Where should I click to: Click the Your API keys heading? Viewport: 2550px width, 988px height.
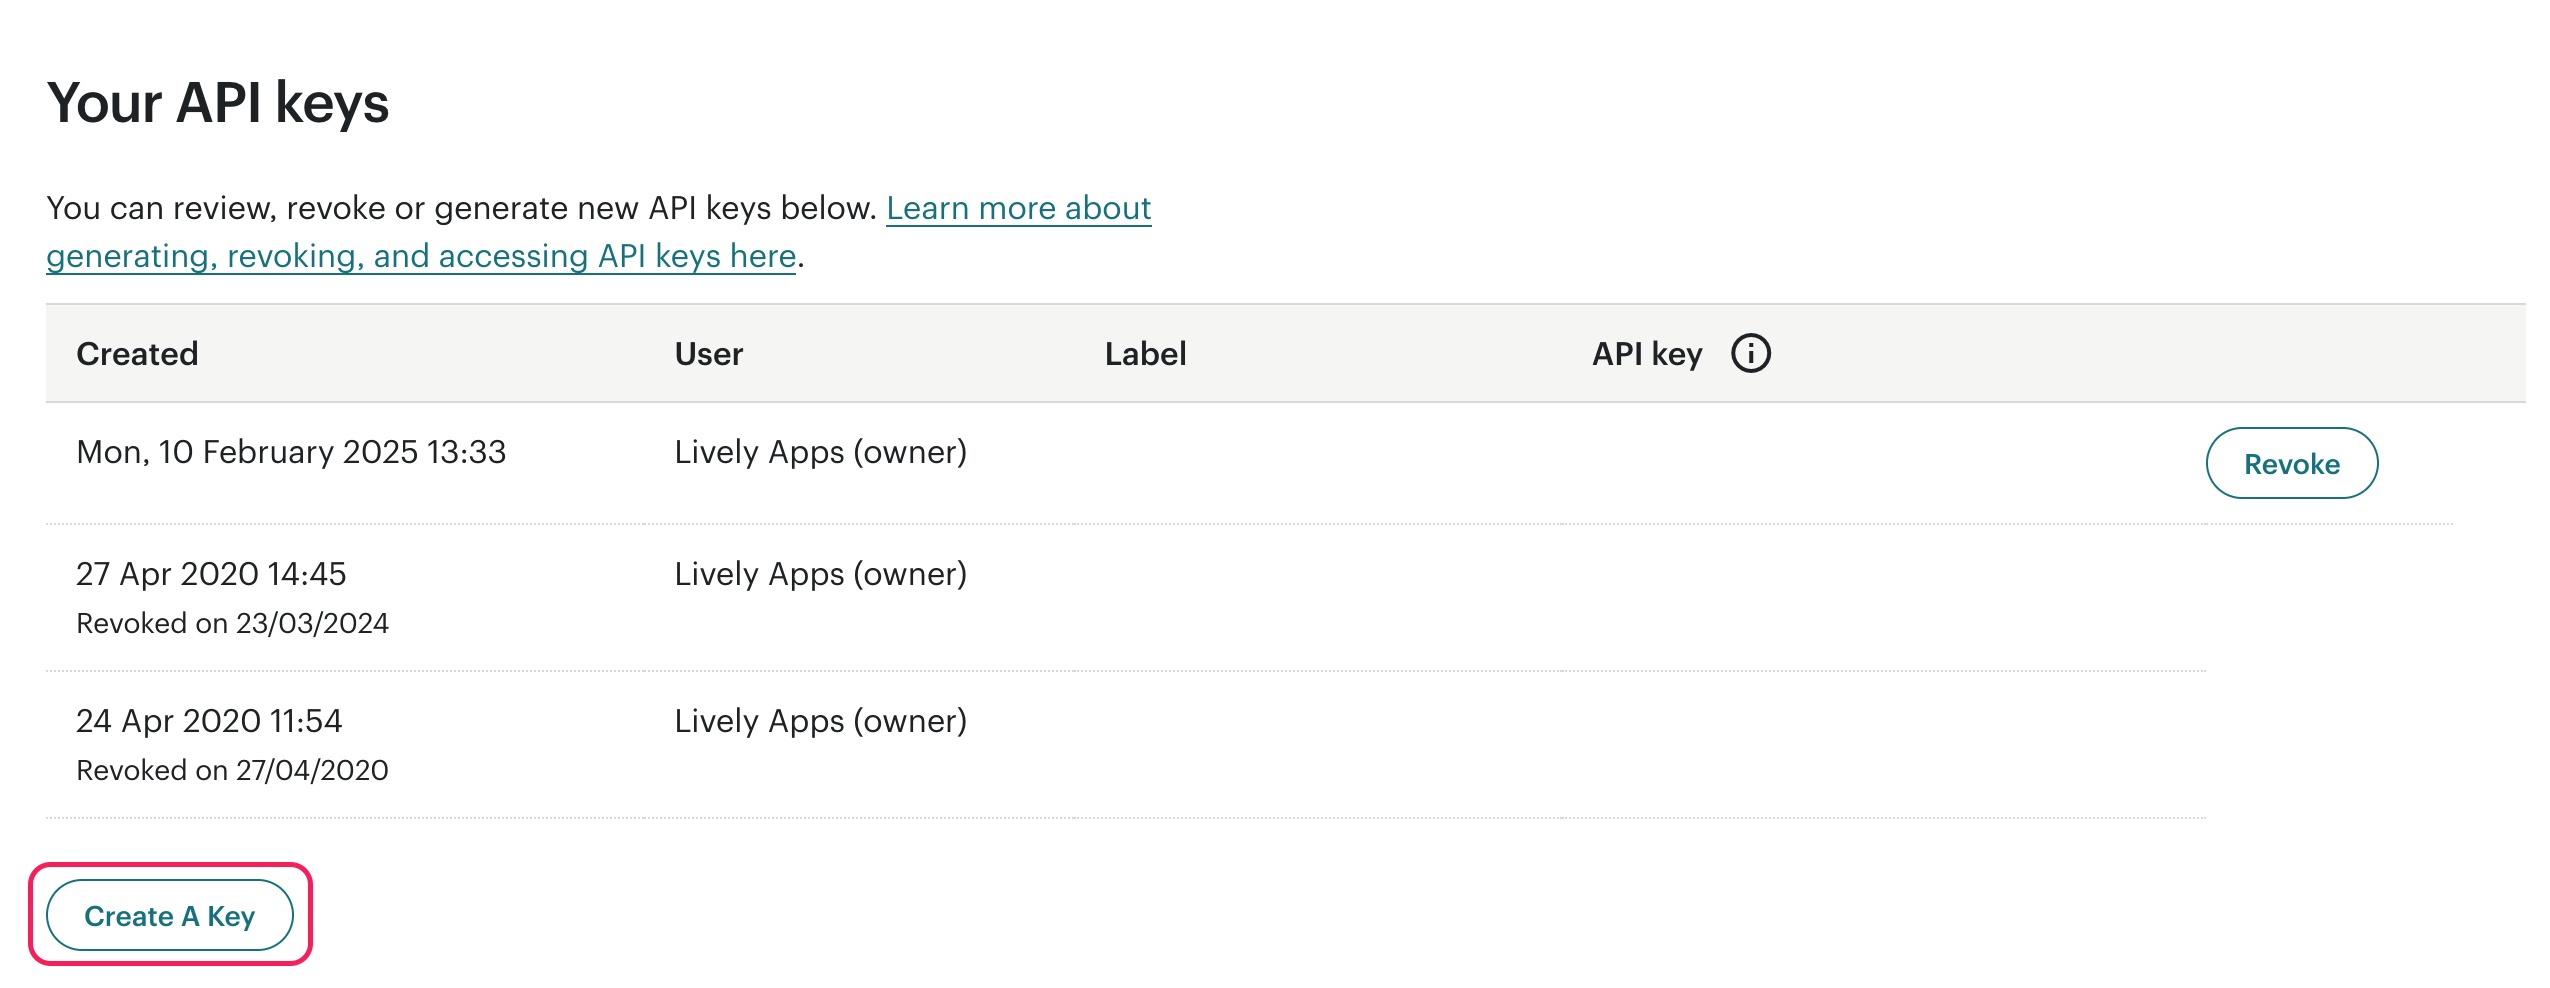click(217, 103)
